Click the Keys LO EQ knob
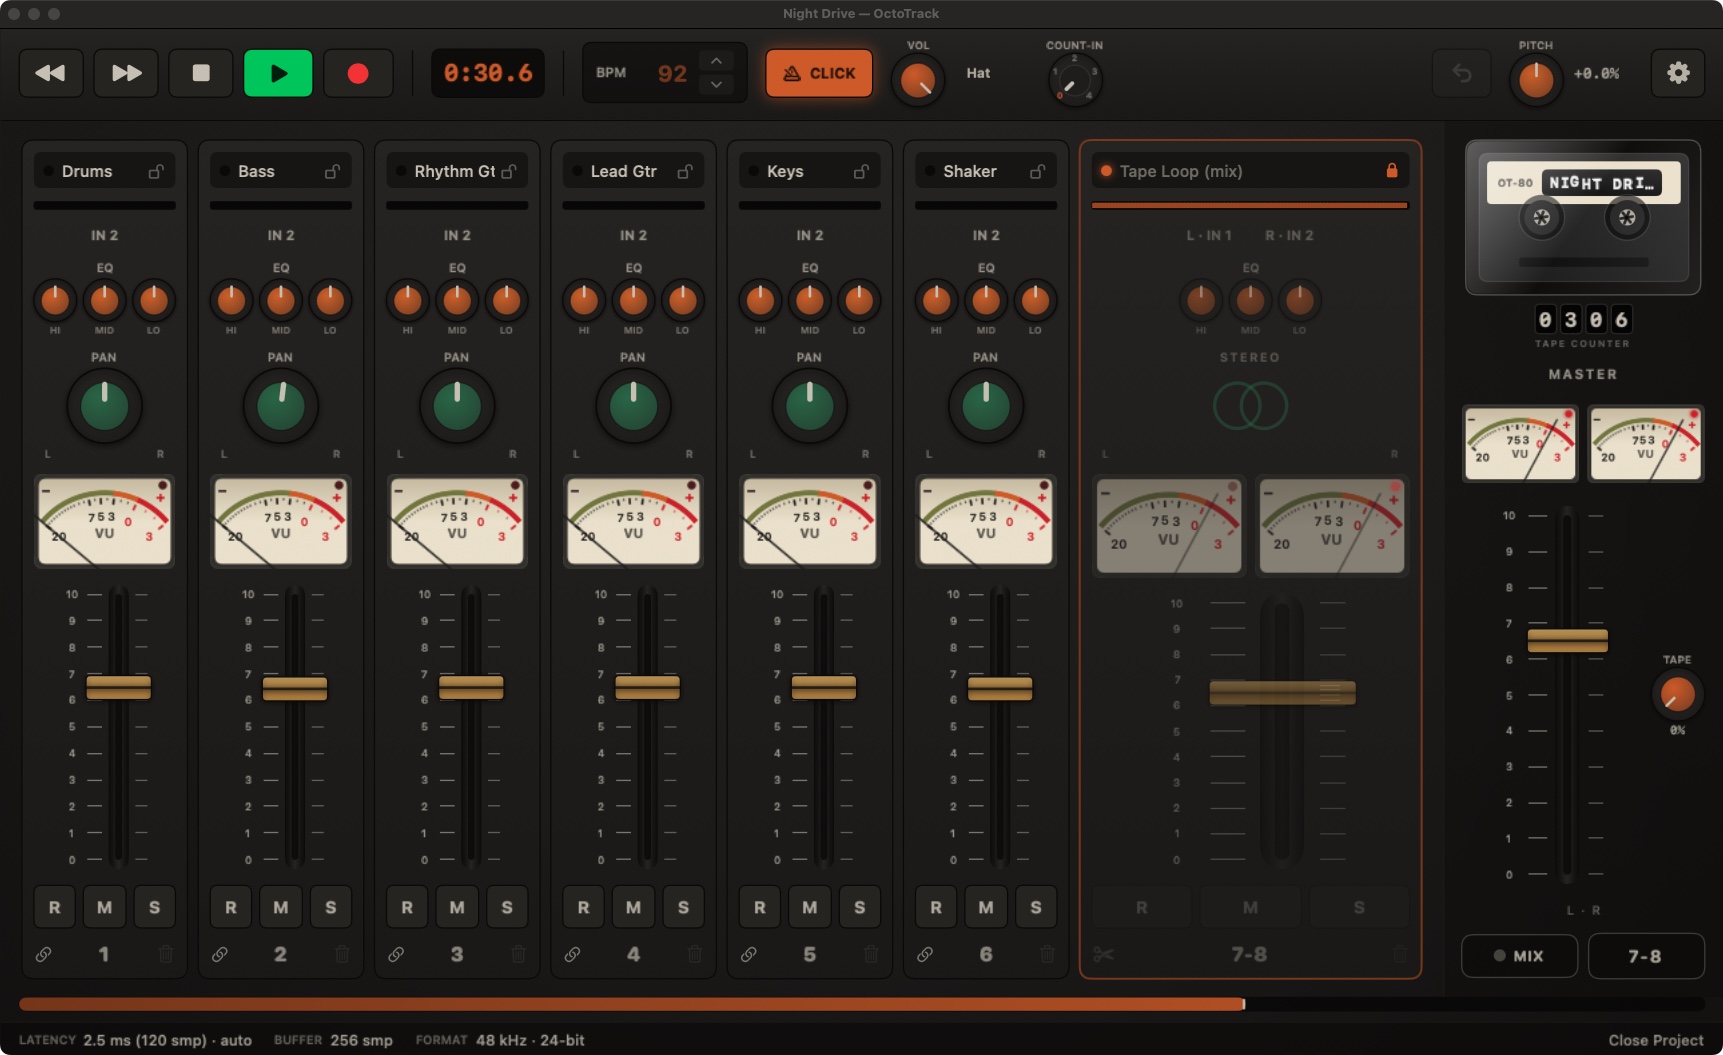Screen dimensions: 1723x1055 click(x=859, y=299)
